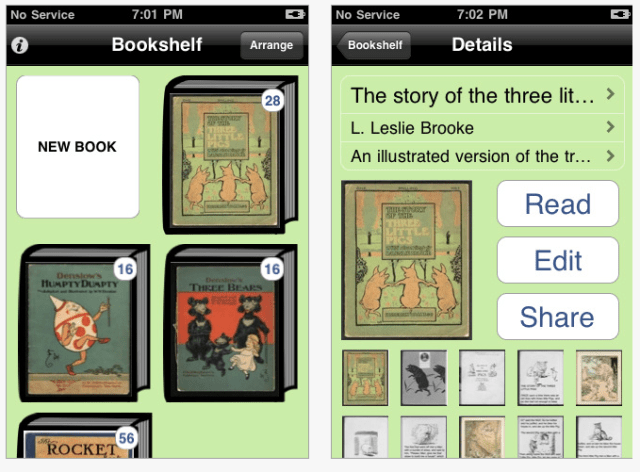Viewport: 640px width, 472px height.
Task: Select the first cover page thumbnail
Action: click(x=365, y=378)
